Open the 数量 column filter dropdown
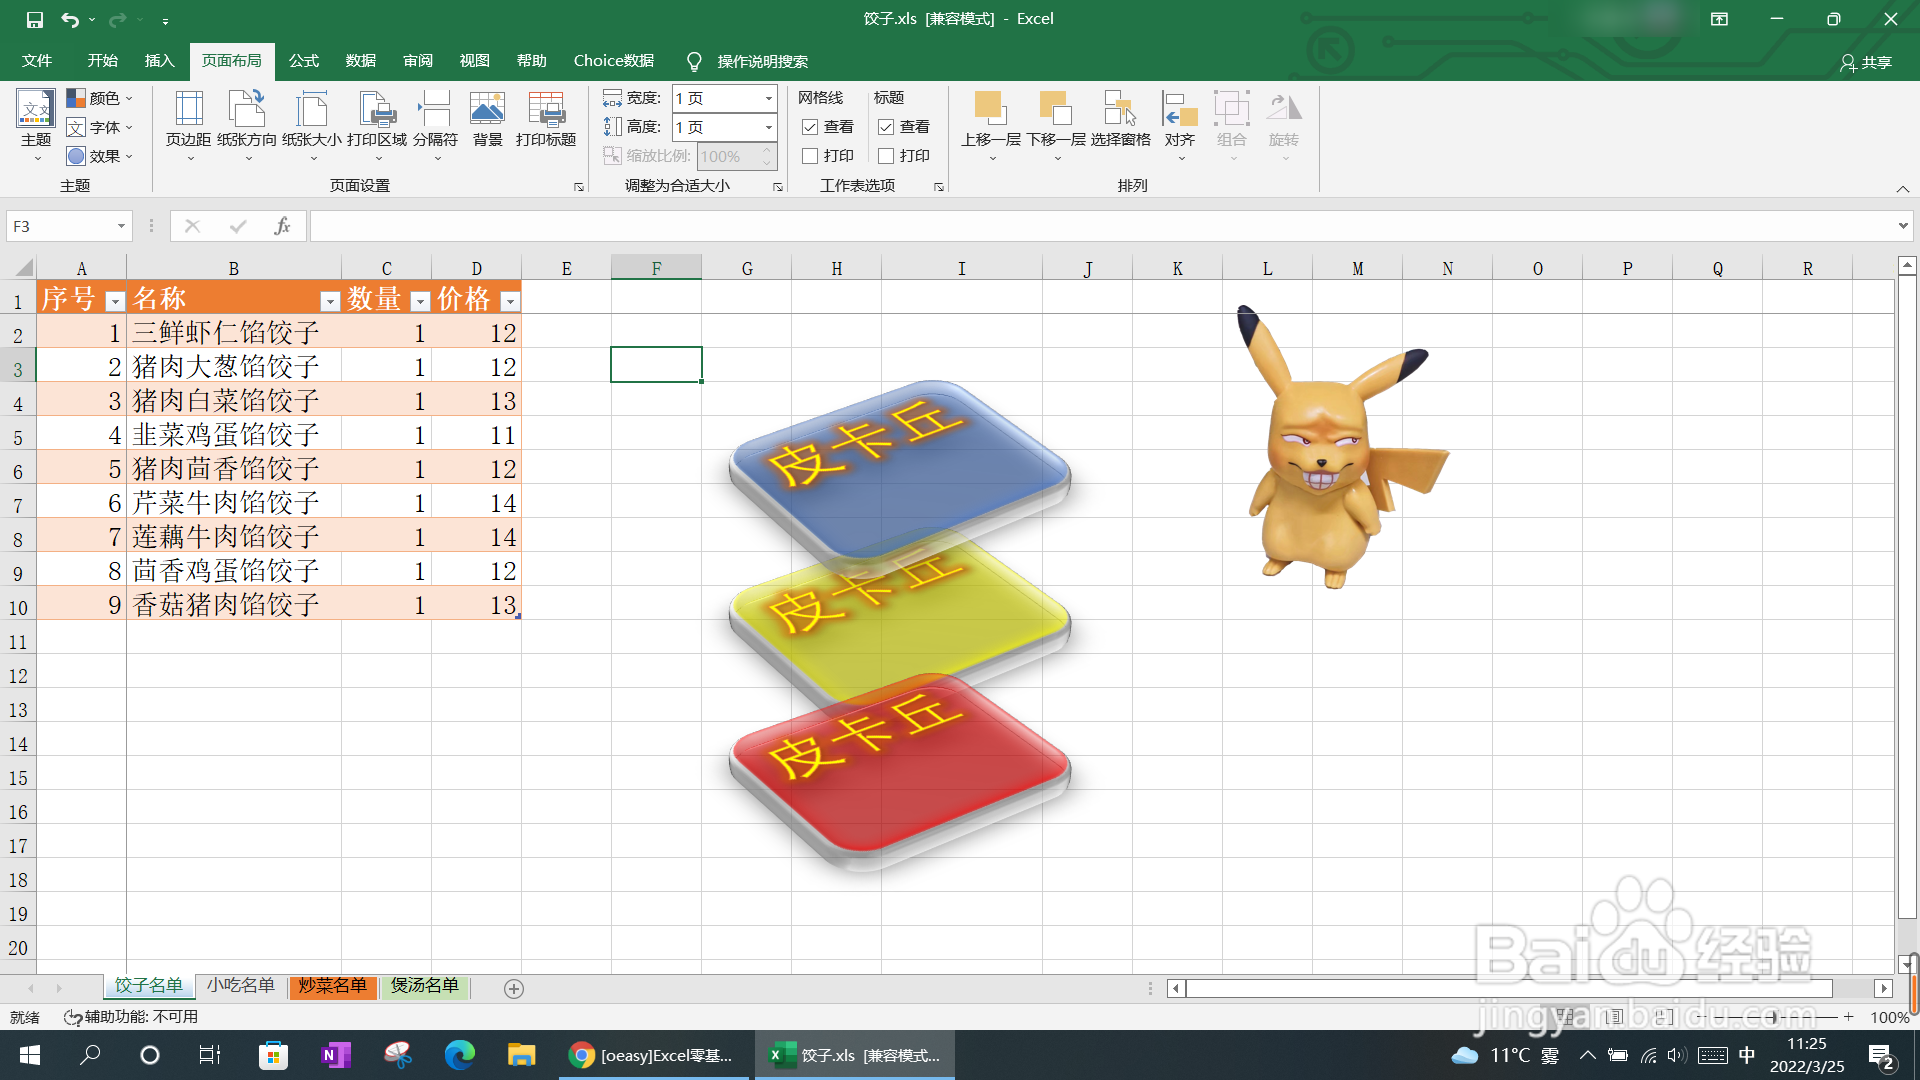The image size is (1920, 1080). point(420,302)
